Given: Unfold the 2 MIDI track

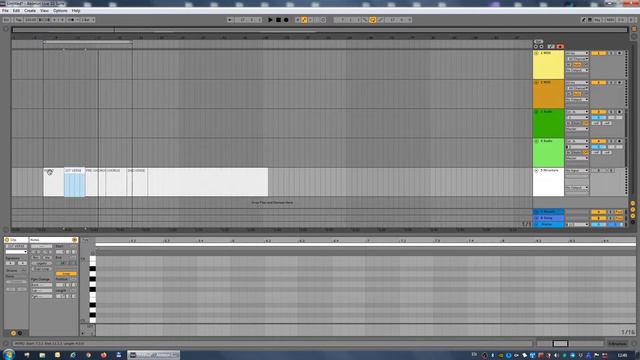Looking at the screenshot, I should tap(536, 82).
